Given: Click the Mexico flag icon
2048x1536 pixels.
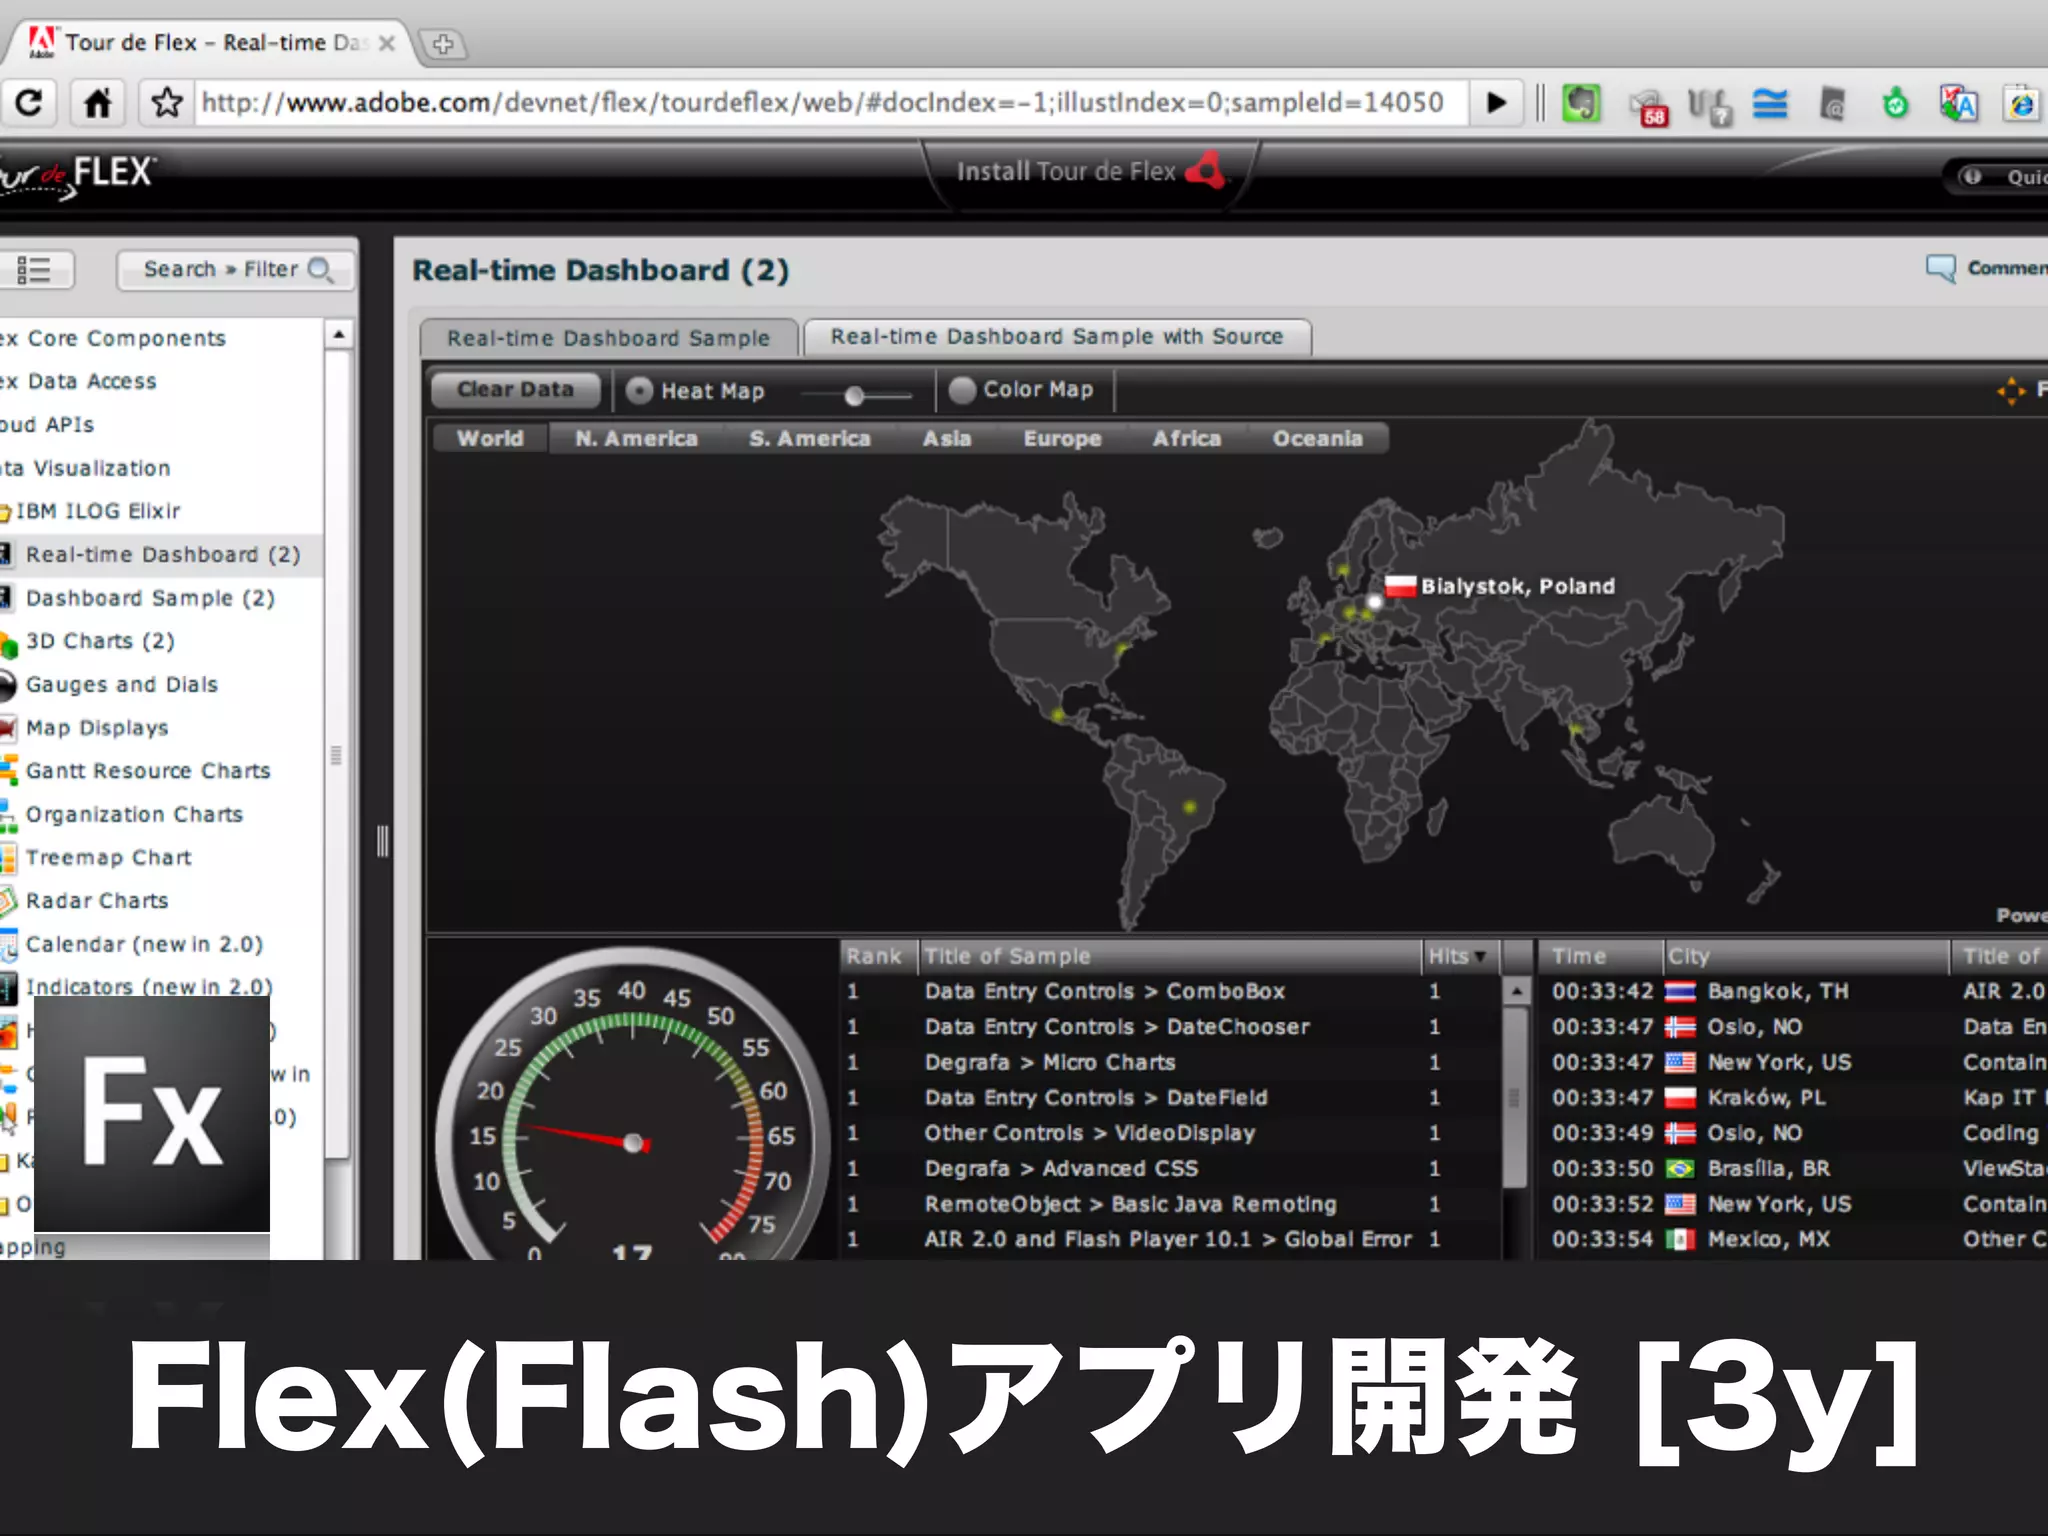Looking at the screenshot, I should click(x=1680, y=1240).
